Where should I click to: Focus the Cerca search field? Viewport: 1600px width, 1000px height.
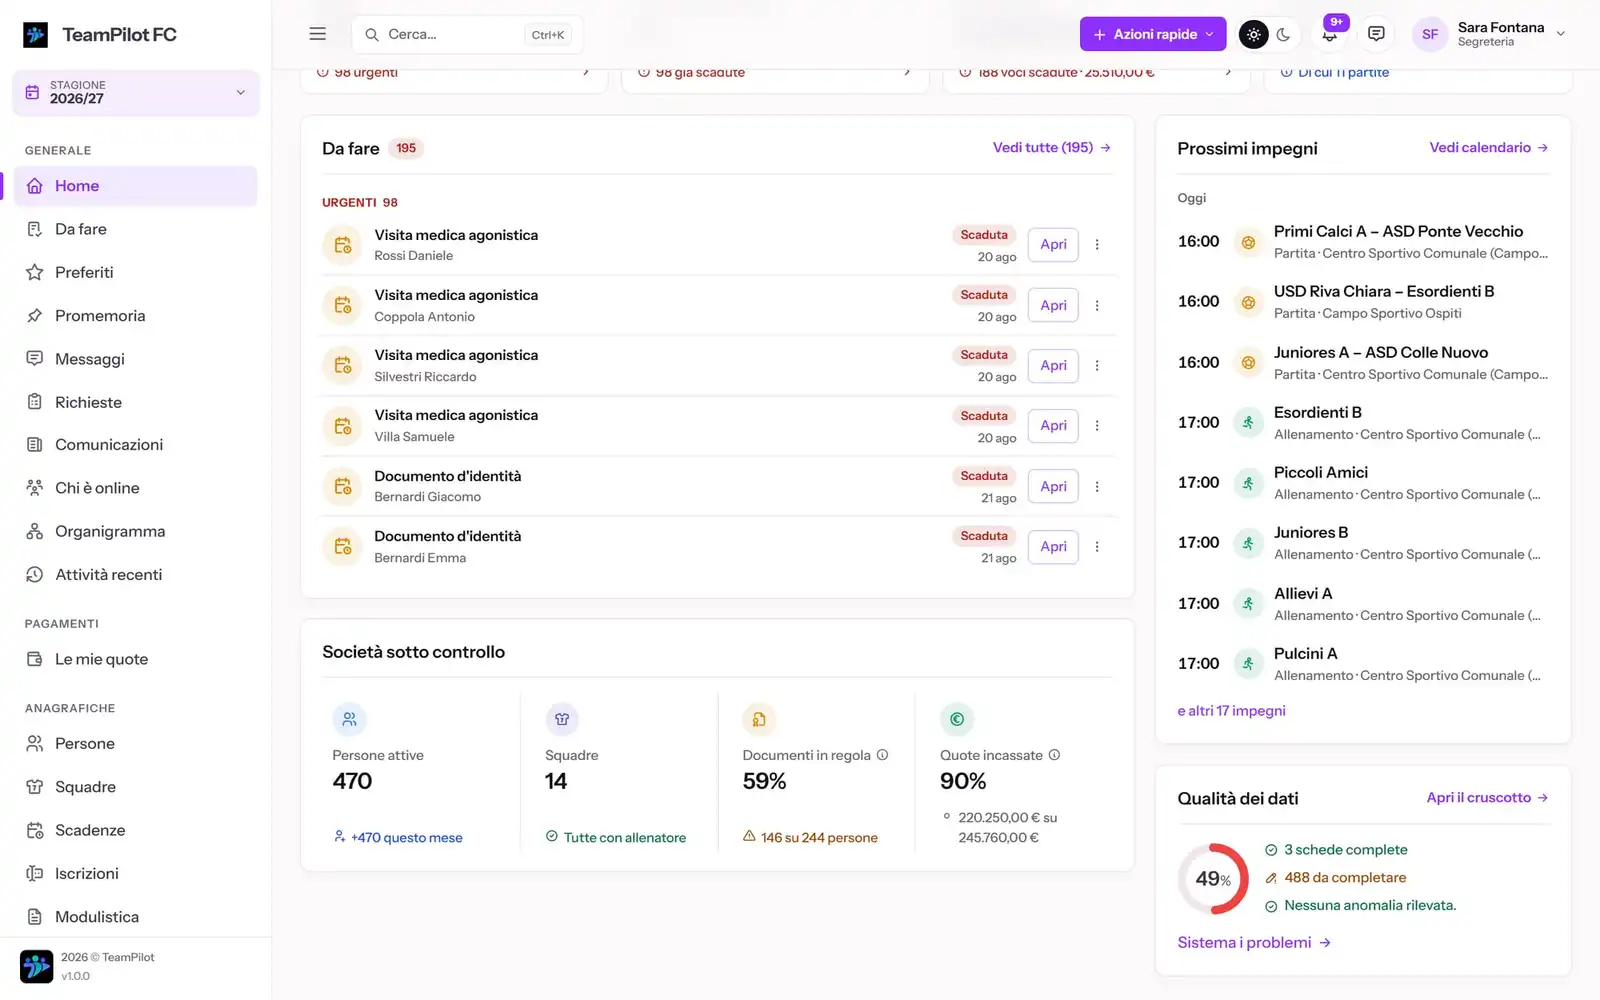coord(467,34)
